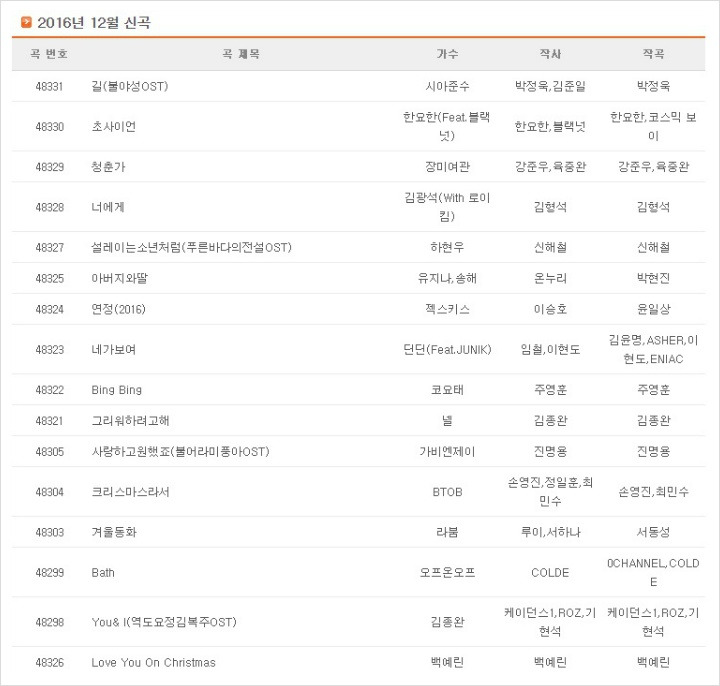Select song number 48303
The width and height of the screenshot is (720, 686).
click(49, 533)
